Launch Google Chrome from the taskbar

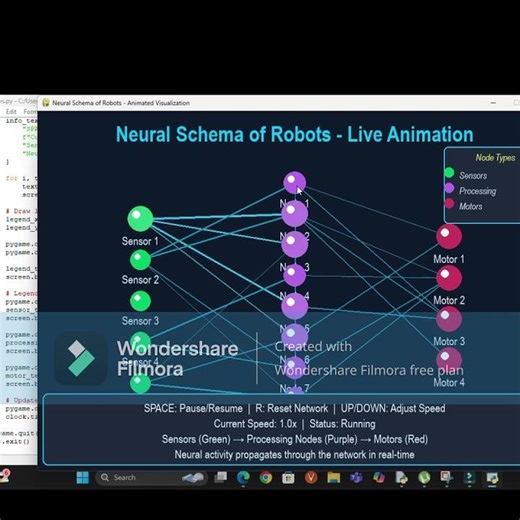pos(266,478)
